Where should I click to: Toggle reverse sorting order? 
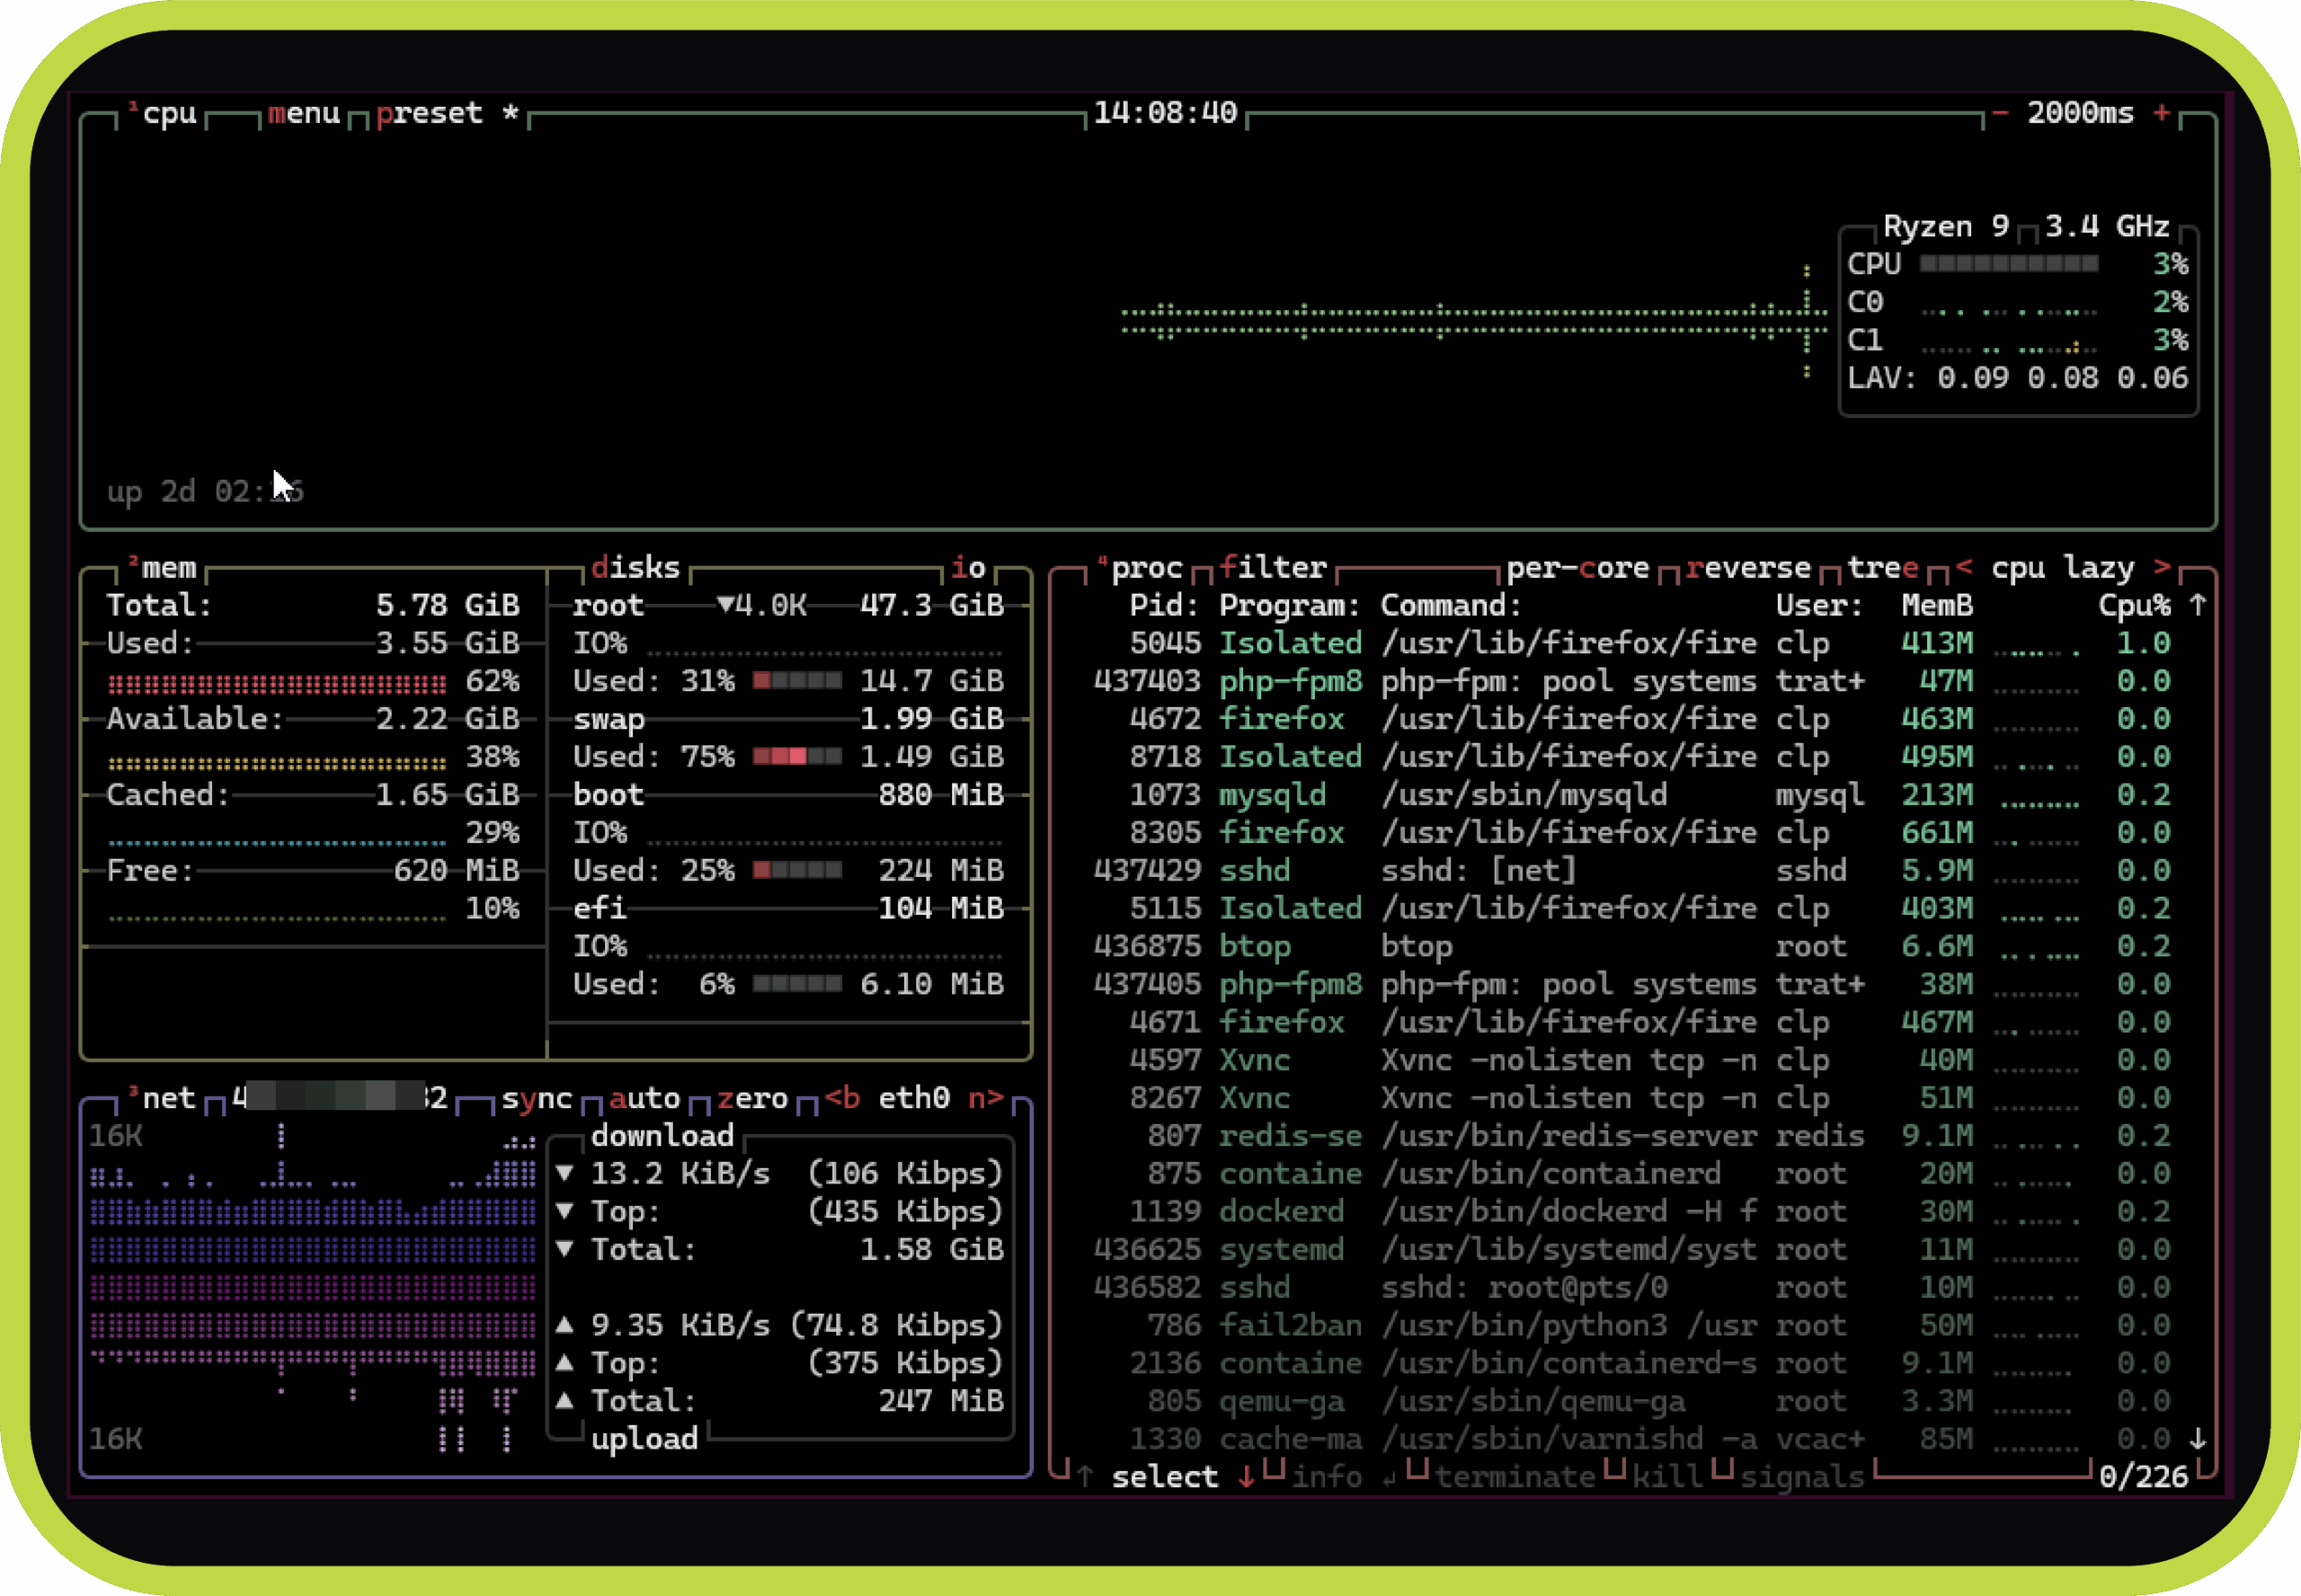click(x=1748, y=568)
